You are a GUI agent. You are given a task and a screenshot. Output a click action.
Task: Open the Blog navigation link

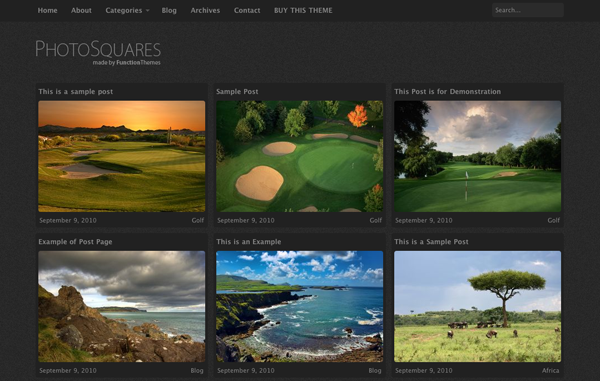(x=169, y=10)
